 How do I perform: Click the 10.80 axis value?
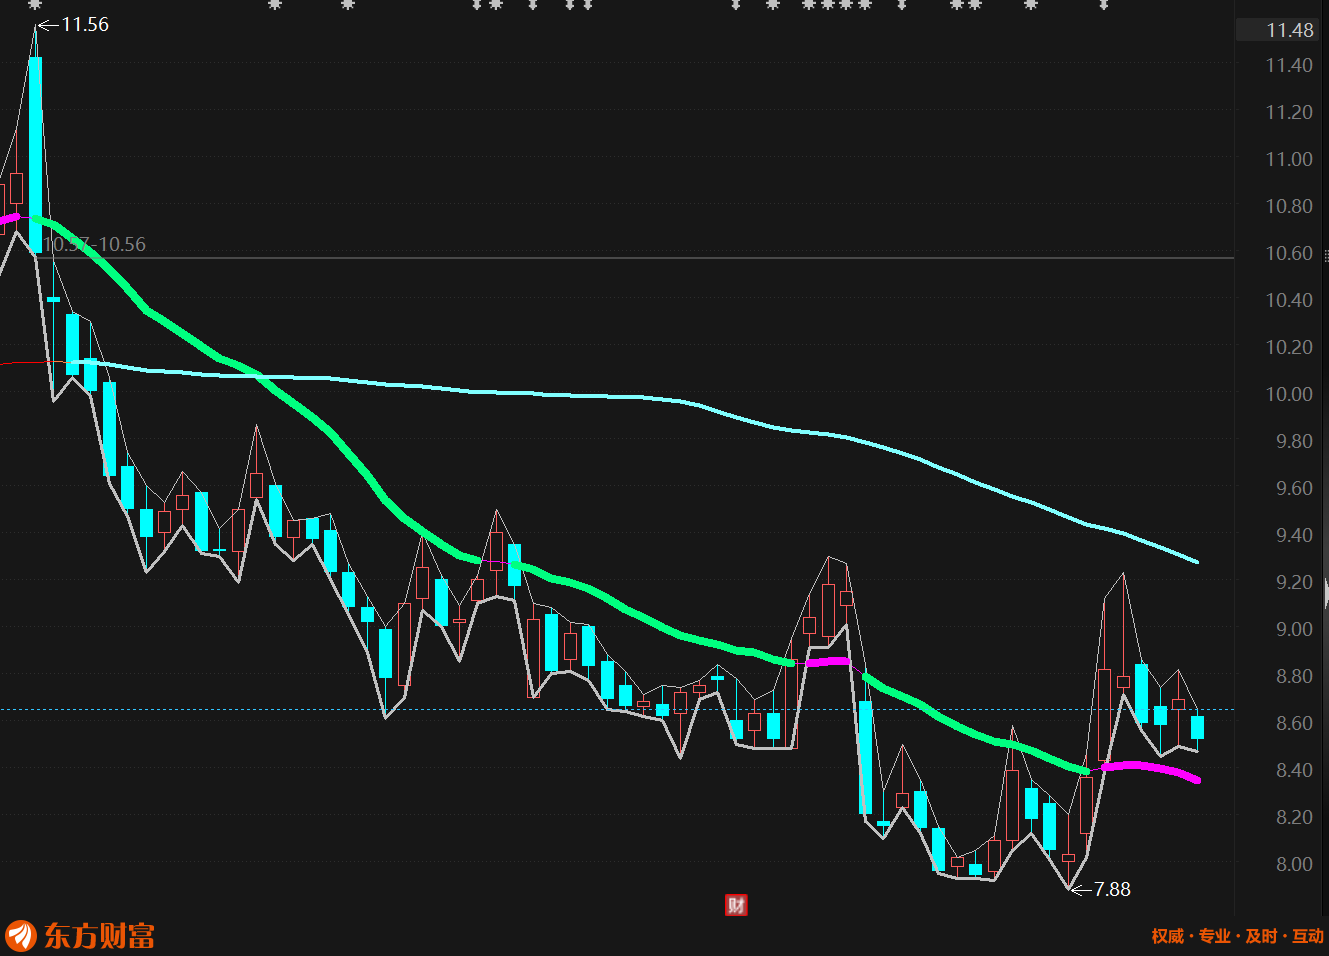(1289, 206)
